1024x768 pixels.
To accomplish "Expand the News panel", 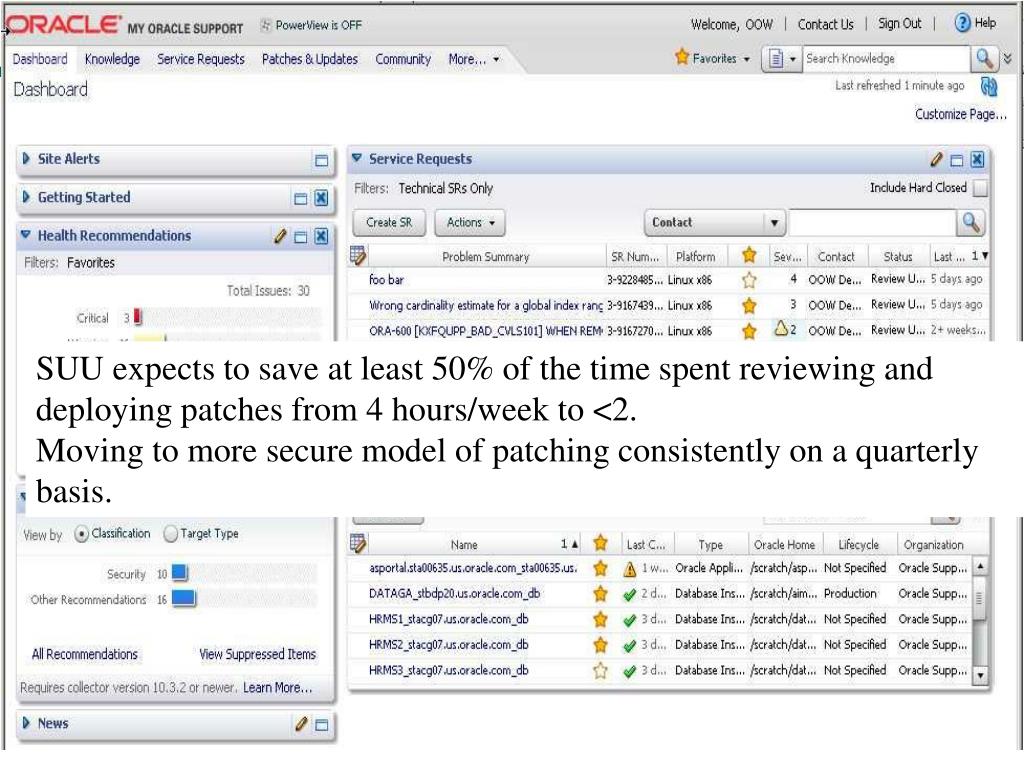I will click(x=26, y=723).
